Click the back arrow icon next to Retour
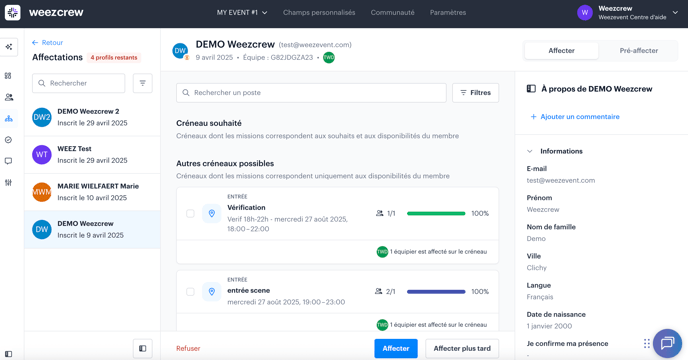This screenshot has width=688, height=360. point(35,43)
